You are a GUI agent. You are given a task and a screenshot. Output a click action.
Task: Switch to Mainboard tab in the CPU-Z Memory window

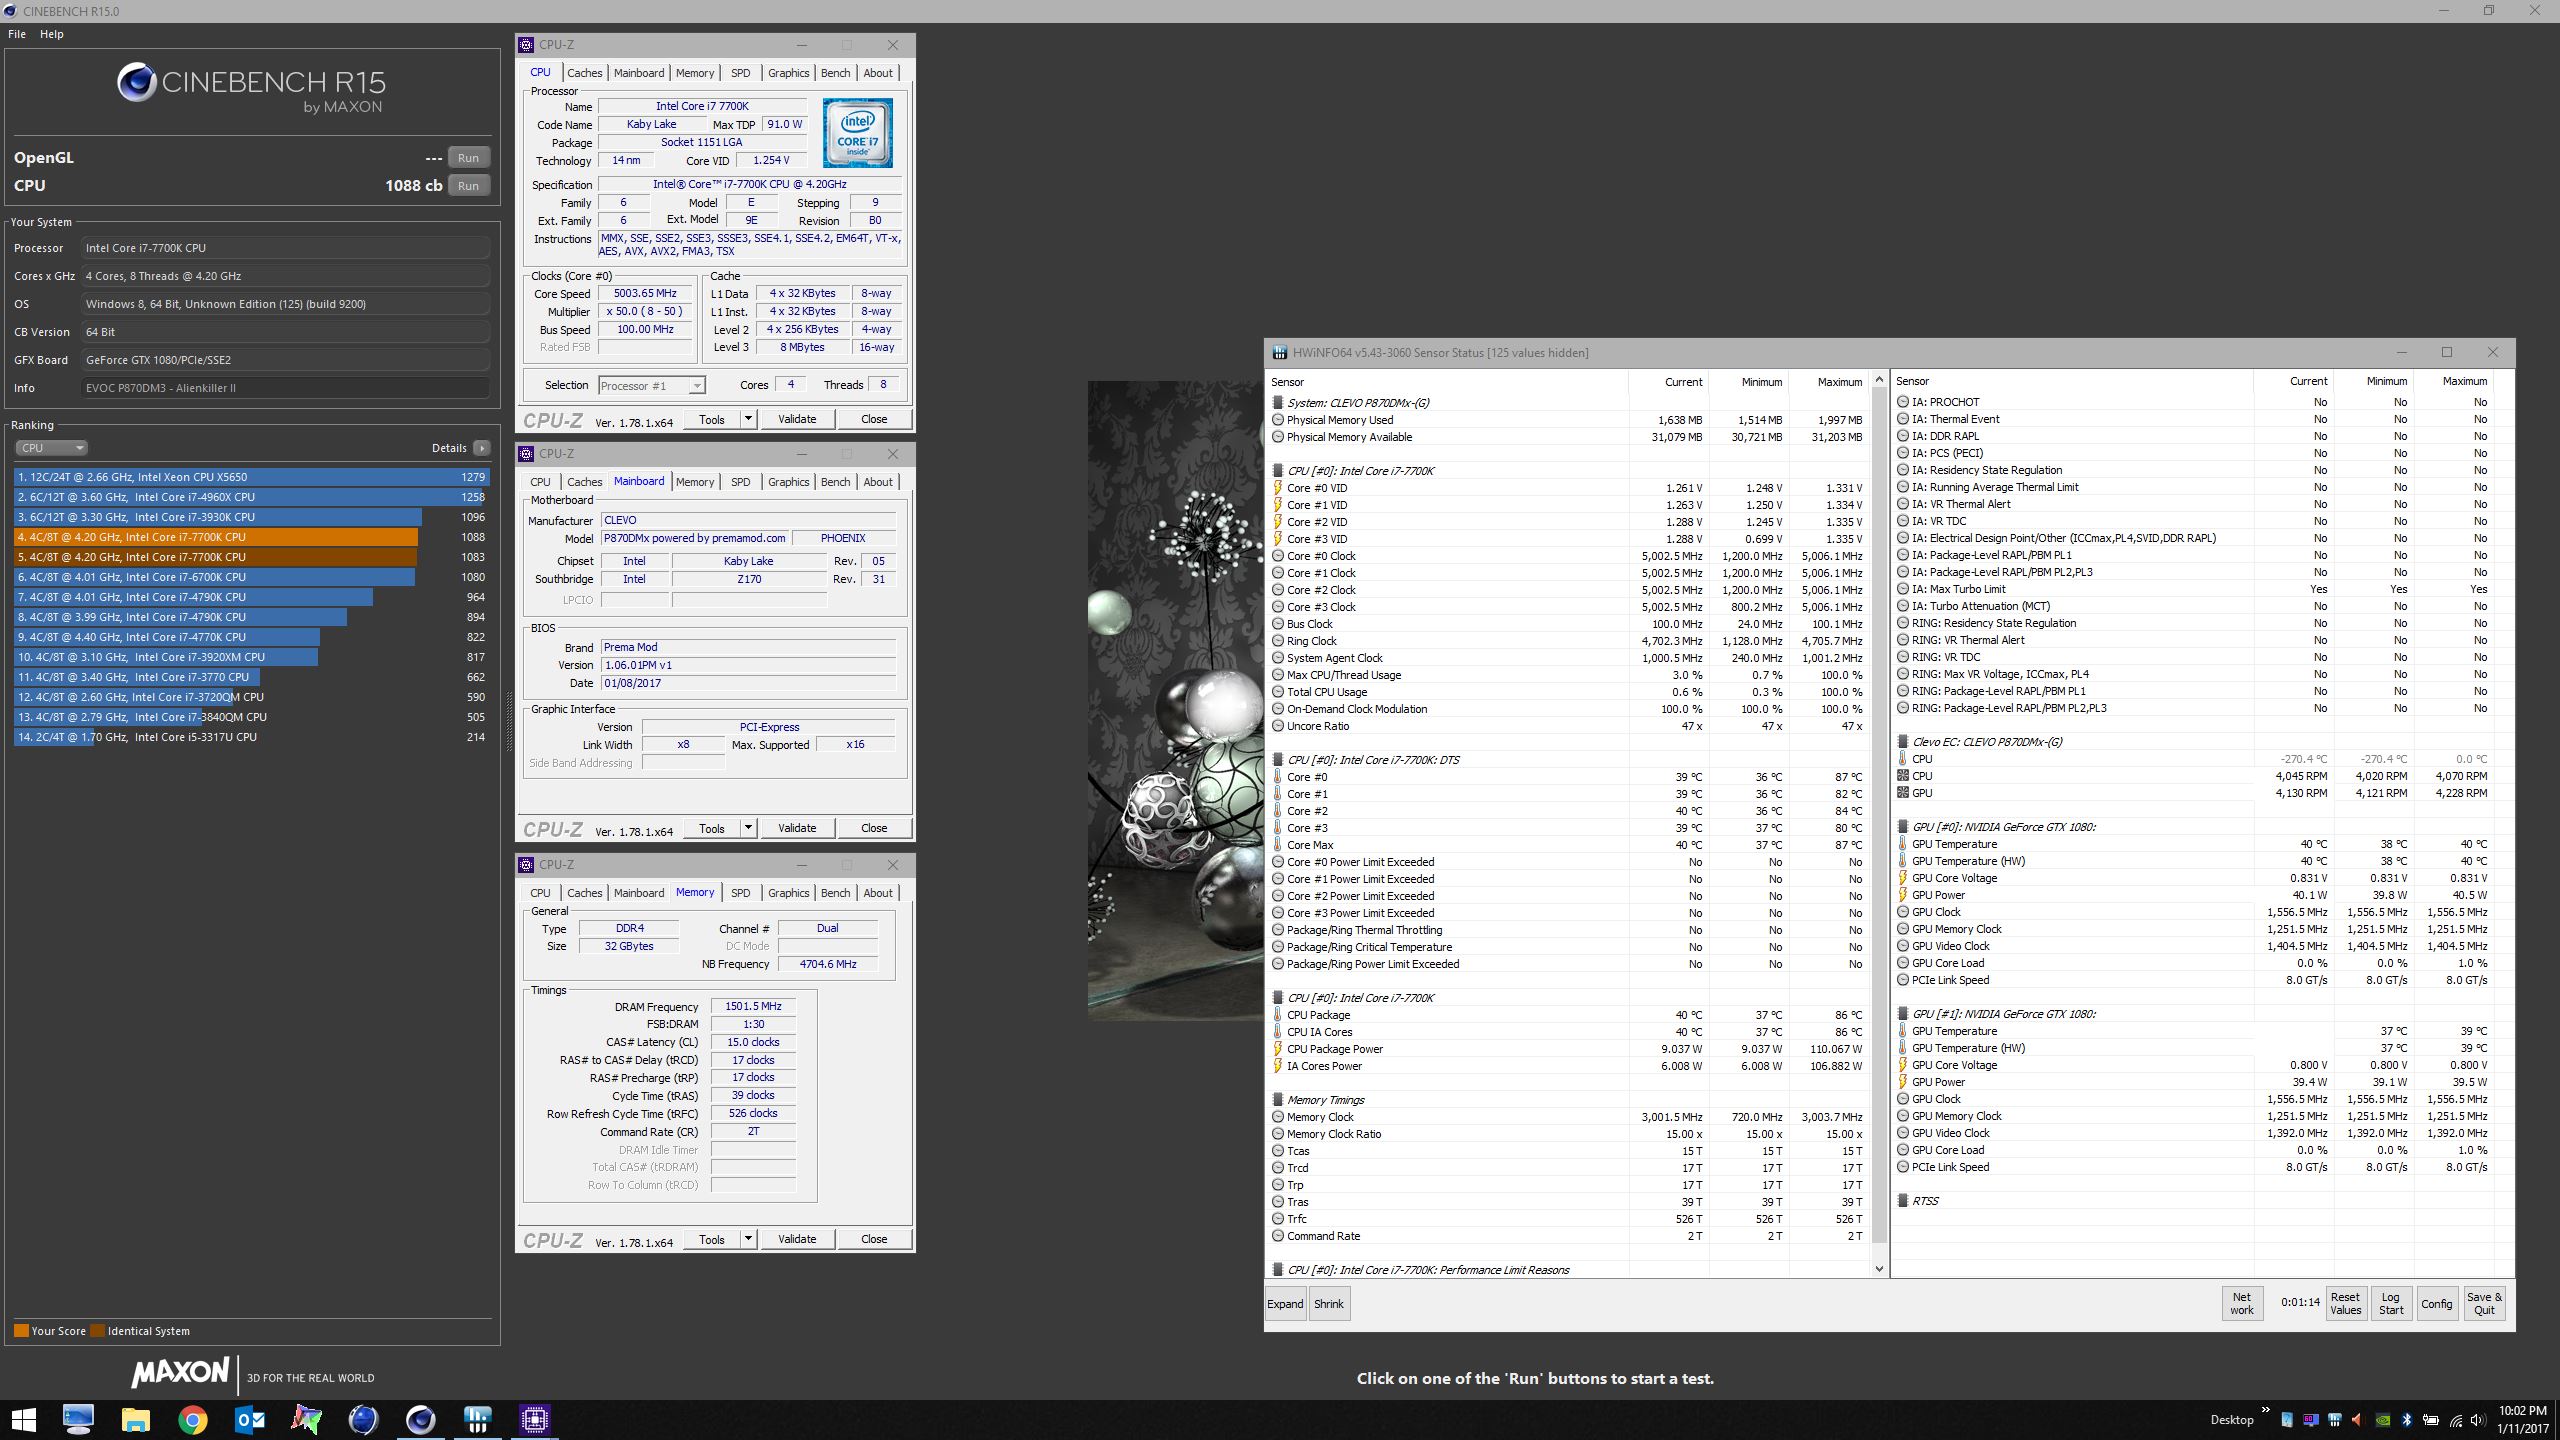[x=639, y=893]
